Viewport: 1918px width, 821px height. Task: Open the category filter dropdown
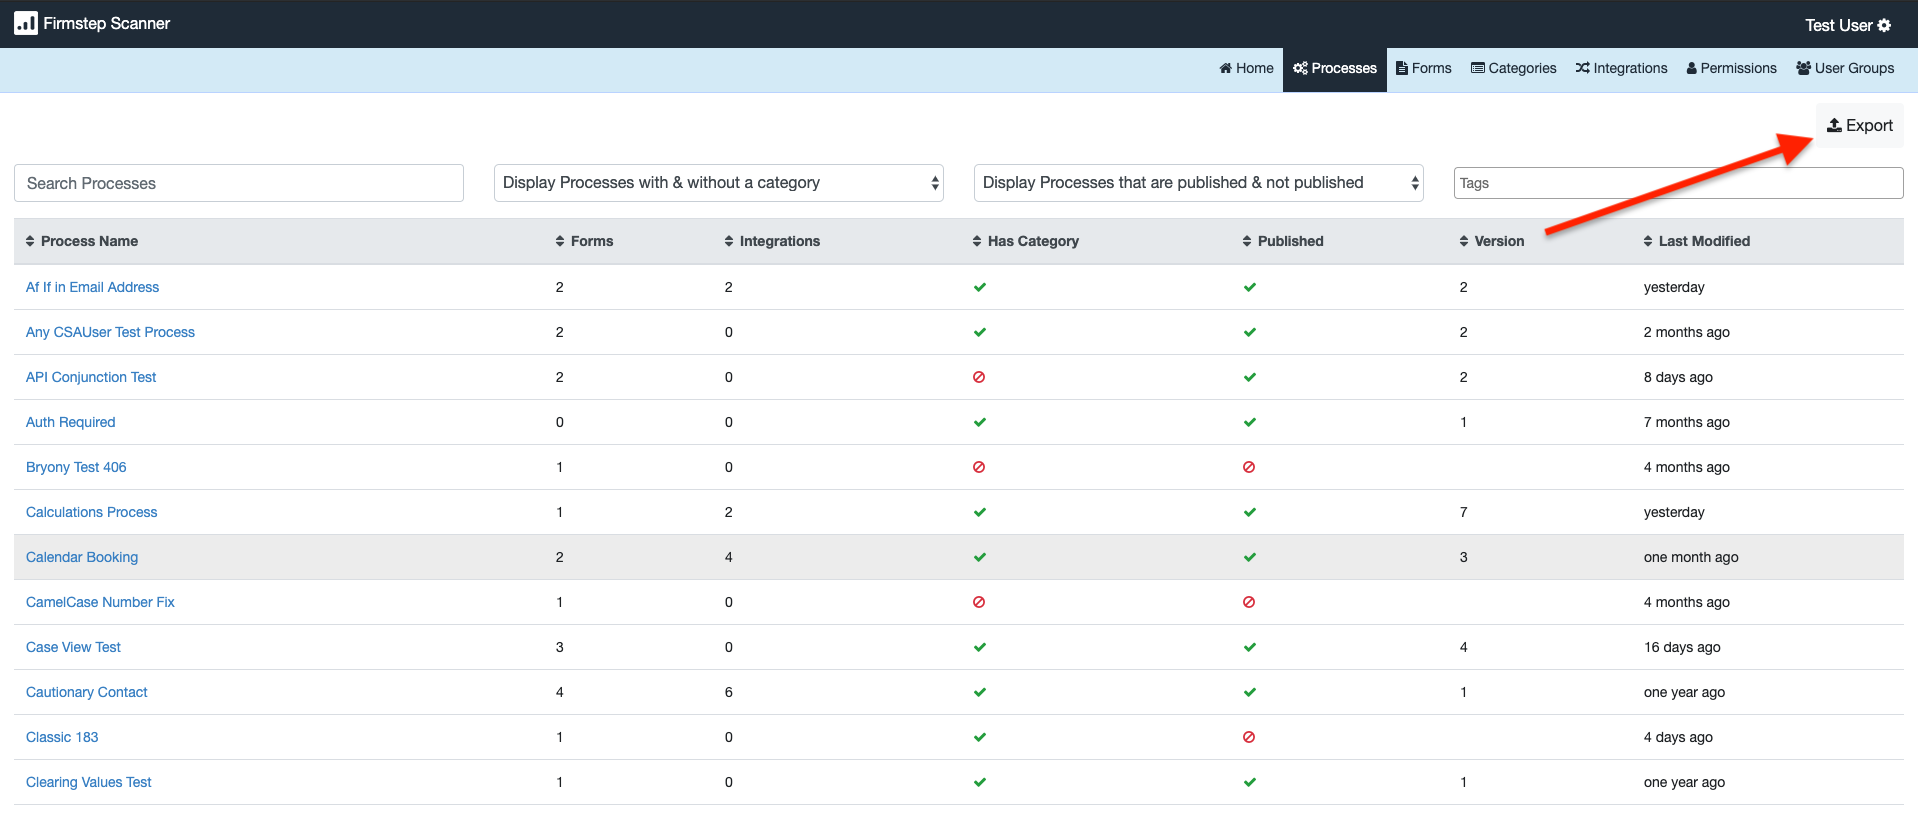pyautogui.click(x=719, y=183)
